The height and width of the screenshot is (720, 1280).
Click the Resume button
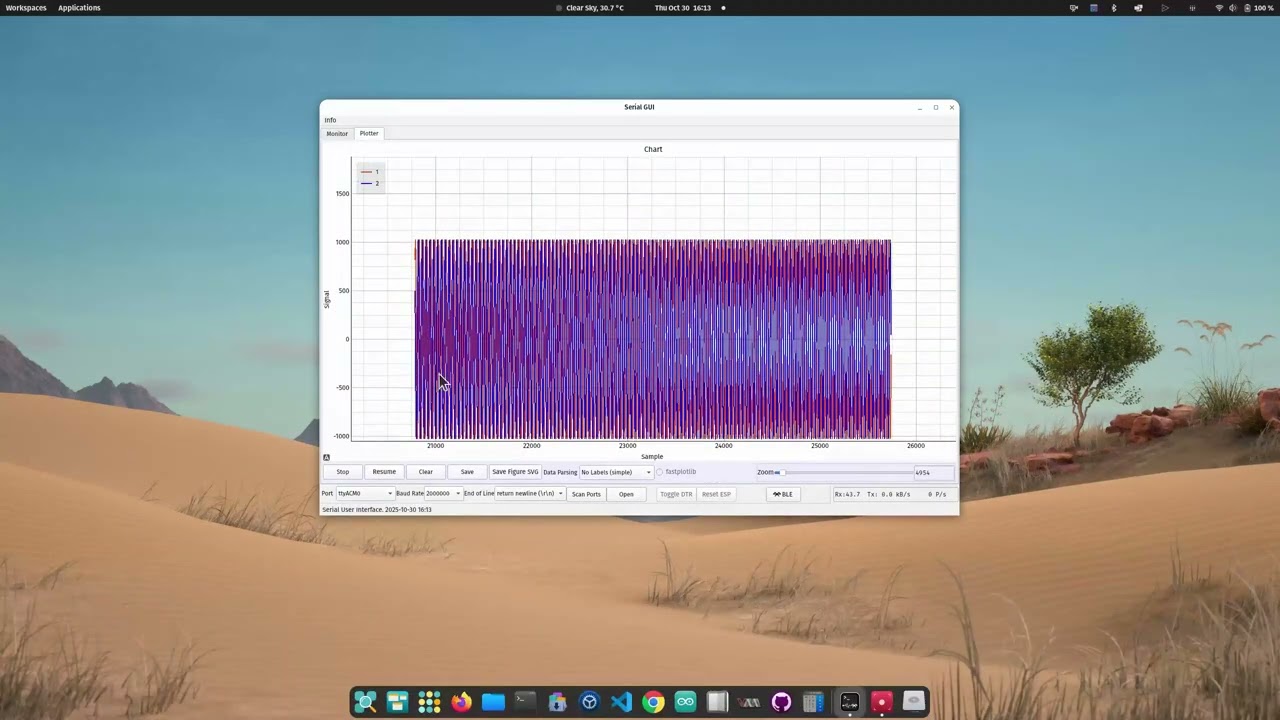tap(384, 472)
